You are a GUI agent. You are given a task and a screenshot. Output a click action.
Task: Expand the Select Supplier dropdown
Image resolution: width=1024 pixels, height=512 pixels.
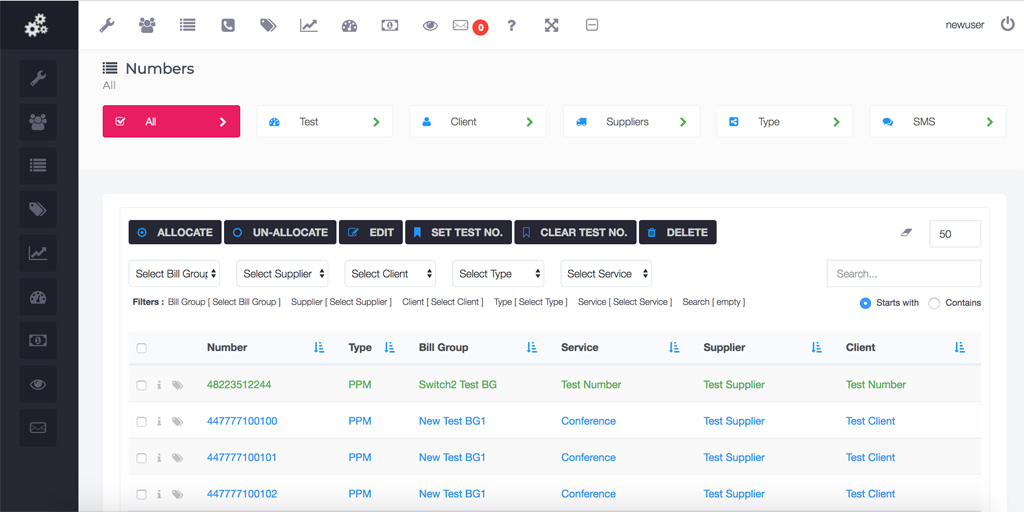pyautogui.click(x=284, y=274)
